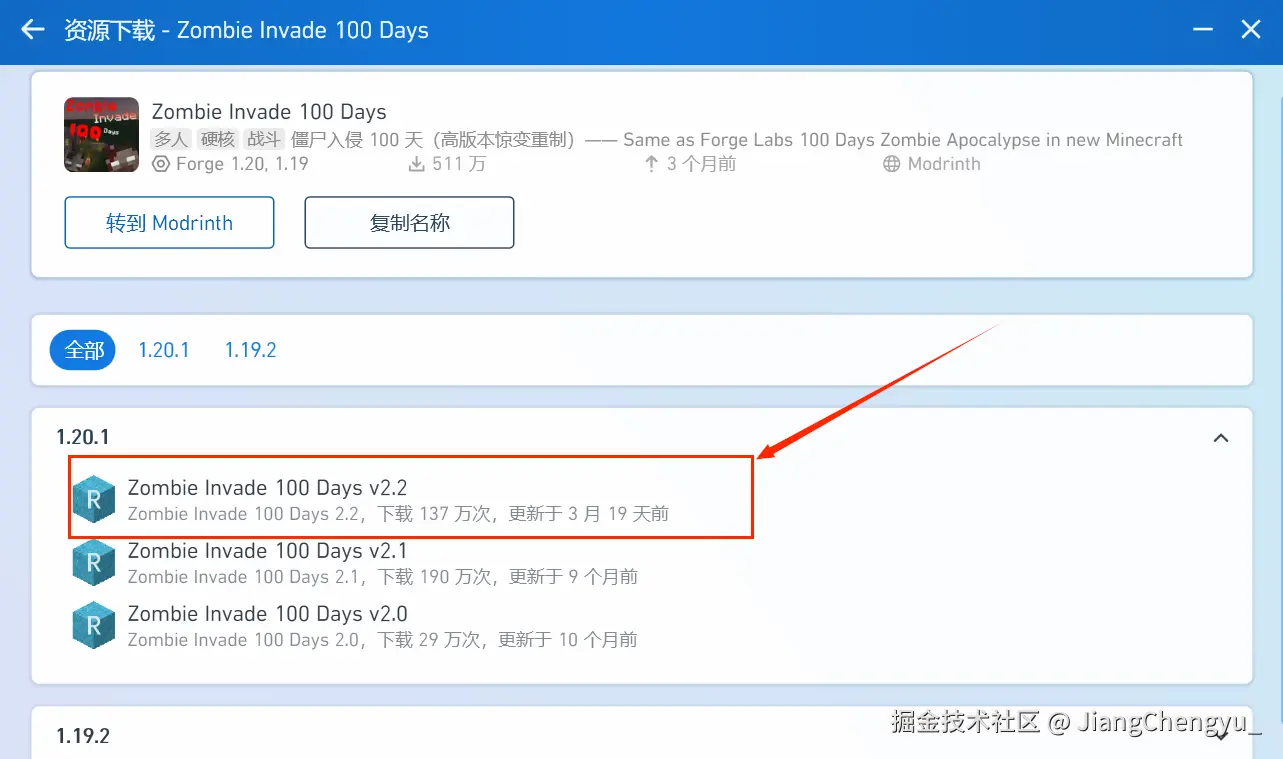Viewport: 1283px width, 759px height.
Task: Click the Forge loader icon next to 1.20, 1.19
Action: point(161,164)
